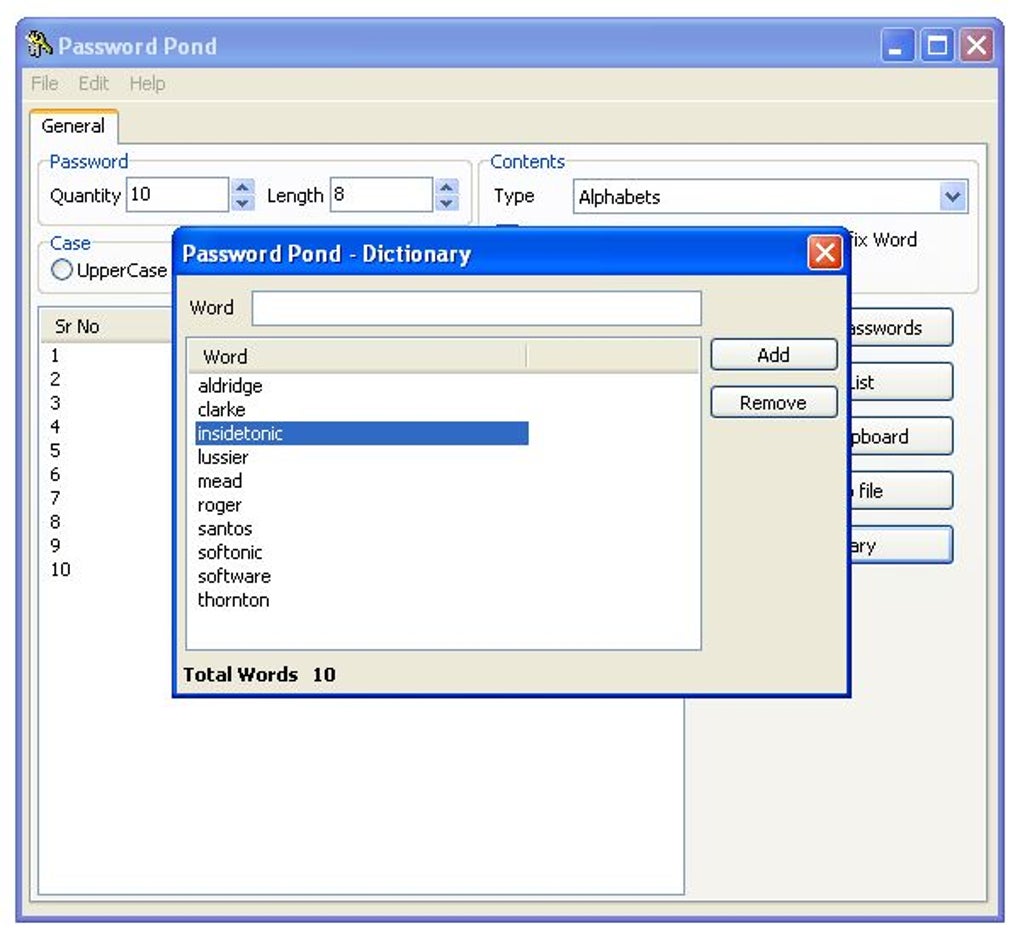Image resolution: width=1020 pixels, height=938 pixels.
Task: Select the word lussier
Action: point(223,457)
